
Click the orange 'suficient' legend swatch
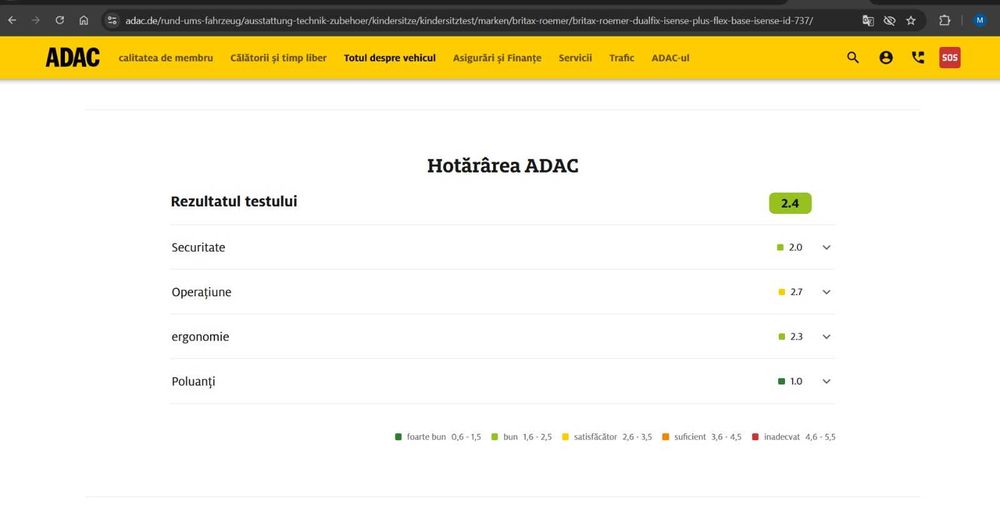point(666,437)
